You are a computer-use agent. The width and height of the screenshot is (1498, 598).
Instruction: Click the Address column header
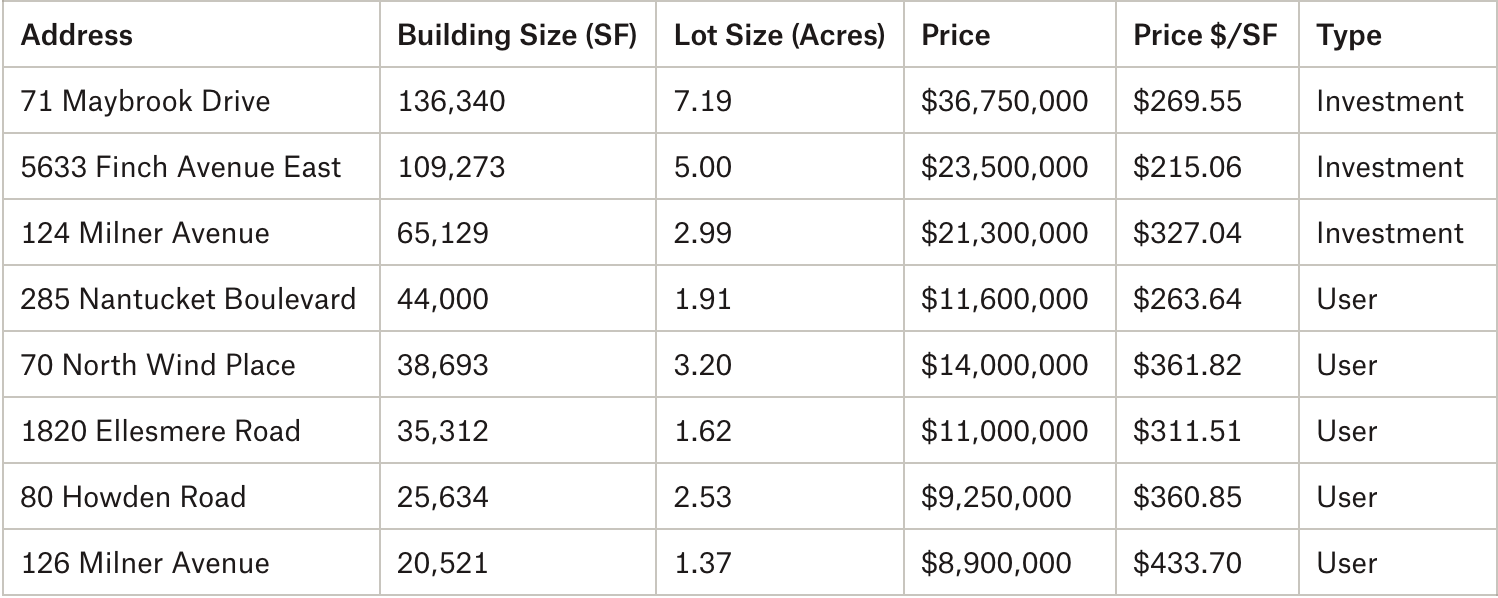77,36
